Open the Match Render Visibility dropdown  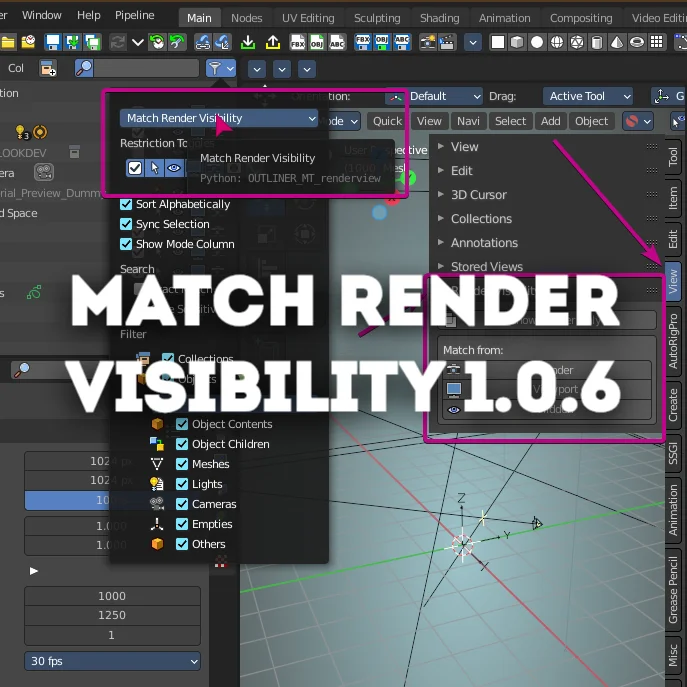pos(219,118)
